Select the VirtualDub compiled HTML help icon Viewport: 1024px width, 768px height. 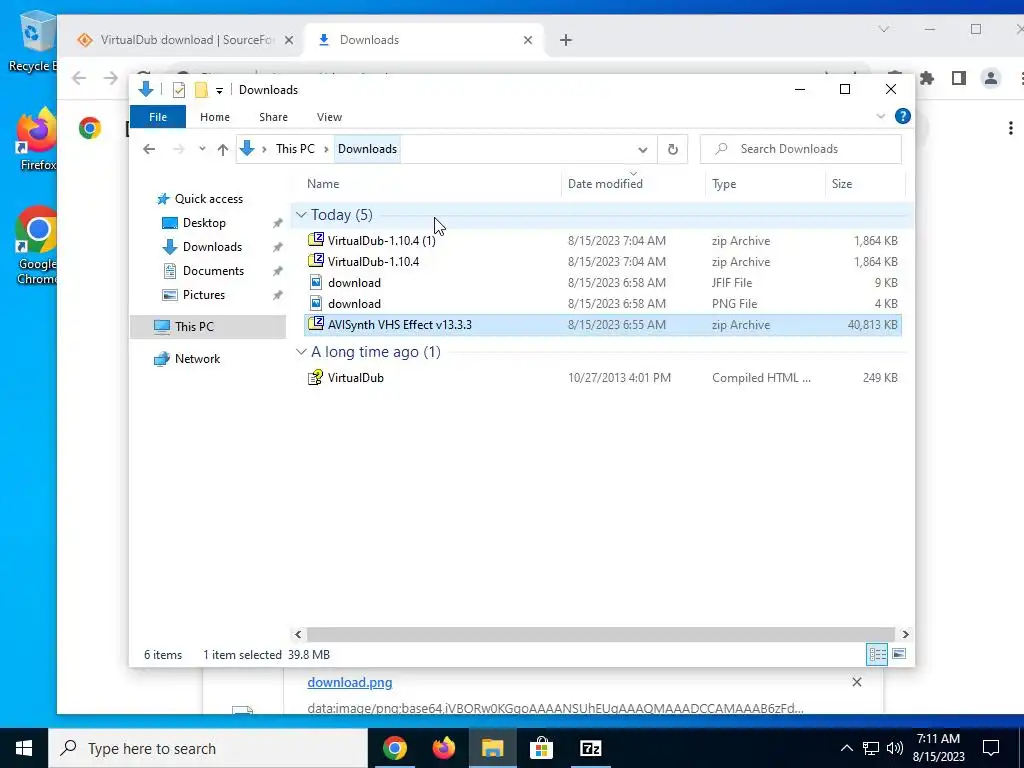pyautogui.click(x=315, y=377)
